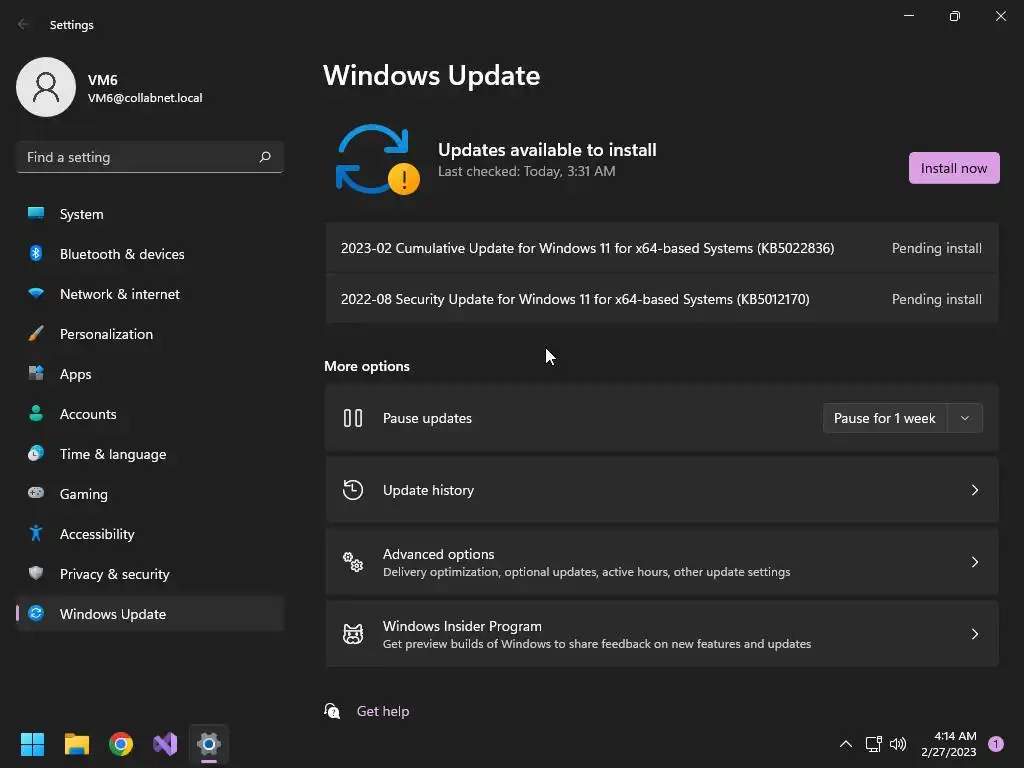Click the Install now button
1024x768 pixels.
coord(953,168)
